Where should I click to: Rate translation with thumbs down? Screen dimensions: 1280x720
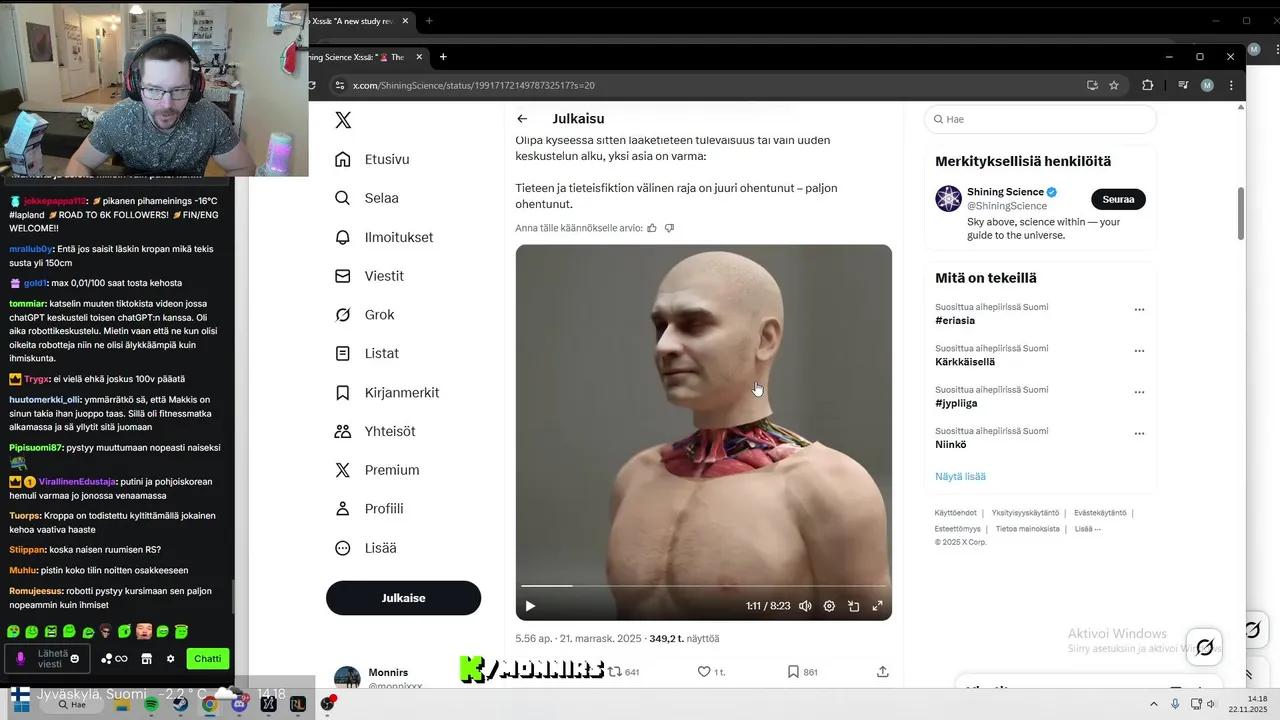click(669, 228)
